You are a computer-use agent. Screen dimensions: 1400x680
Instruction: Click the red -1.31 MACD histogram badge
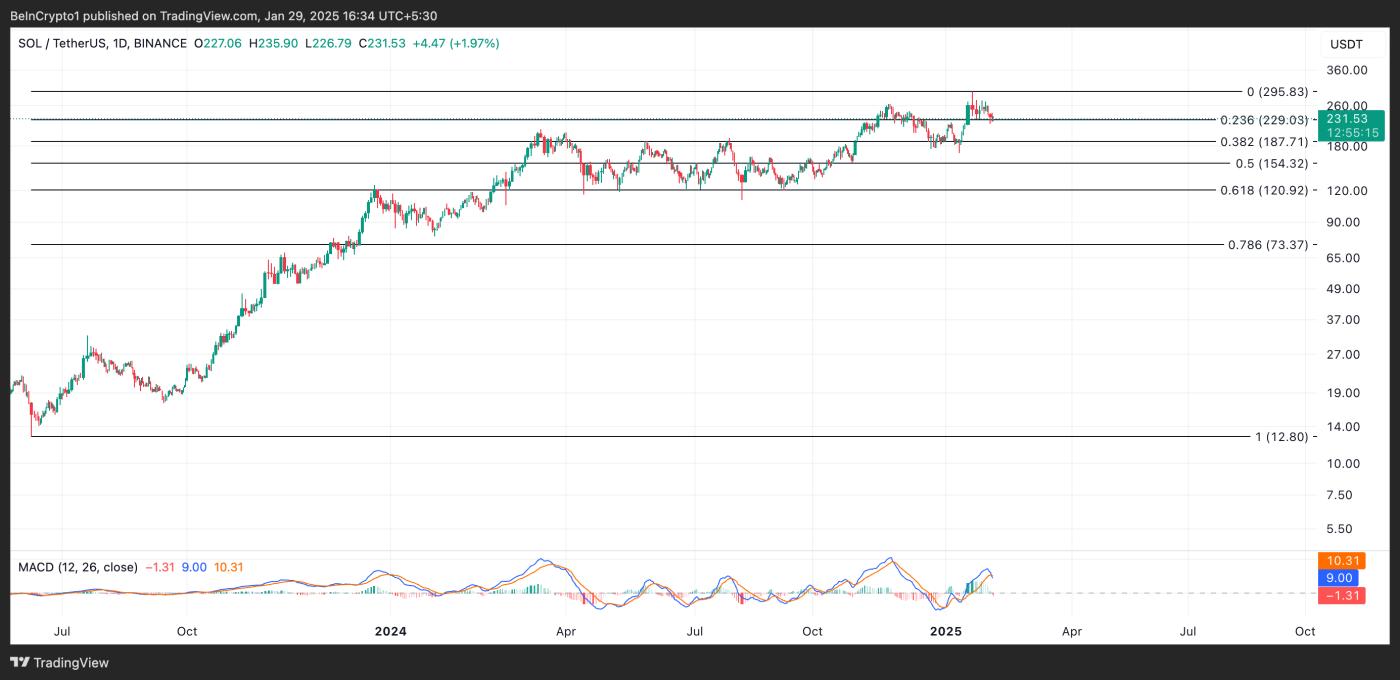[1340, 595]
